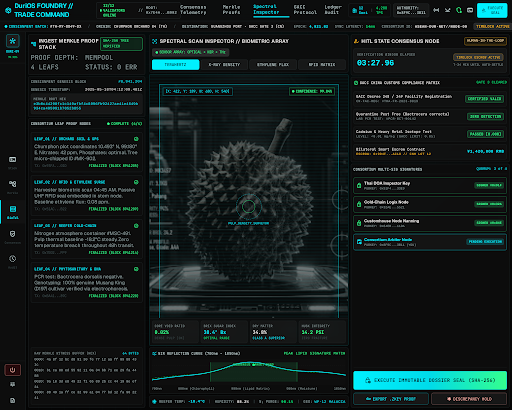
Task: Click the Core Void Ratio metric card
Action: pyautogui.click(x=175, y=332)
